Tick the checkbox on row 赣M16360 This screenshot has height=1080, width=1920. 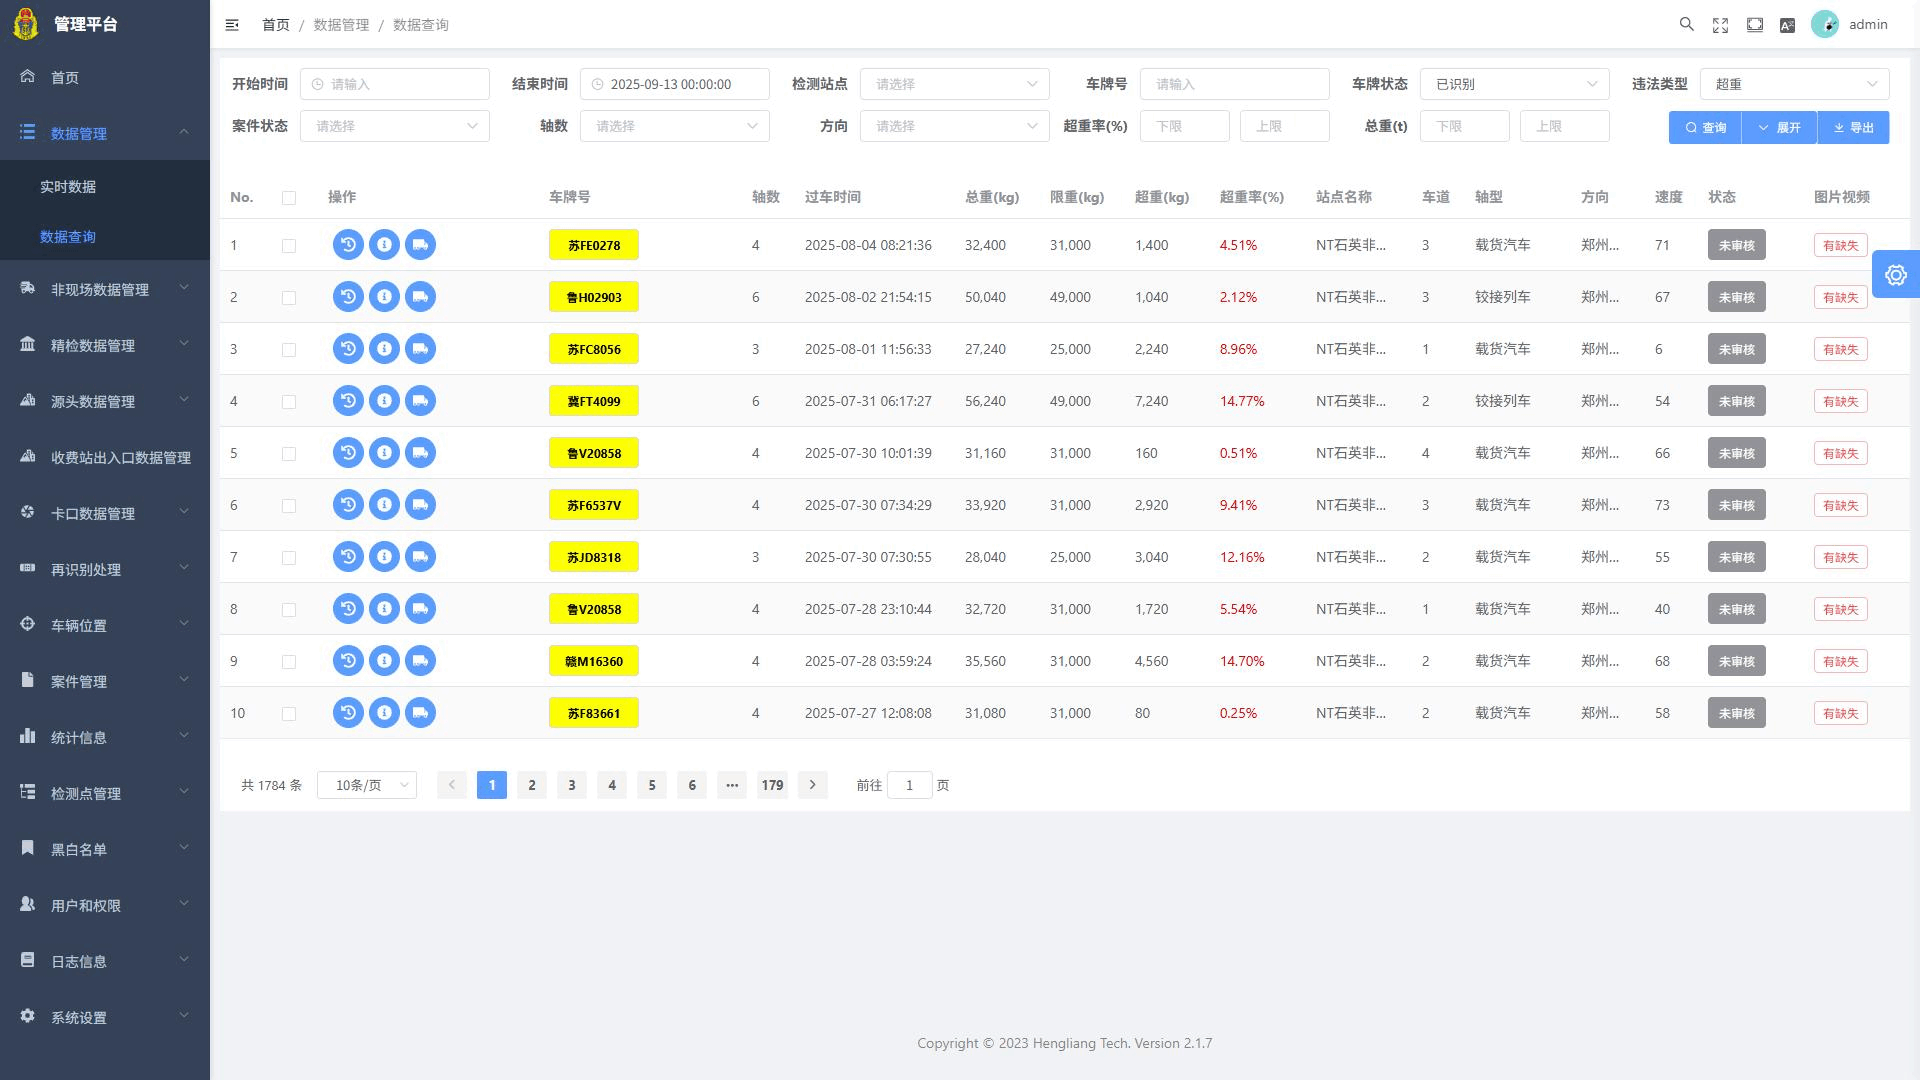tap(290, 661)
